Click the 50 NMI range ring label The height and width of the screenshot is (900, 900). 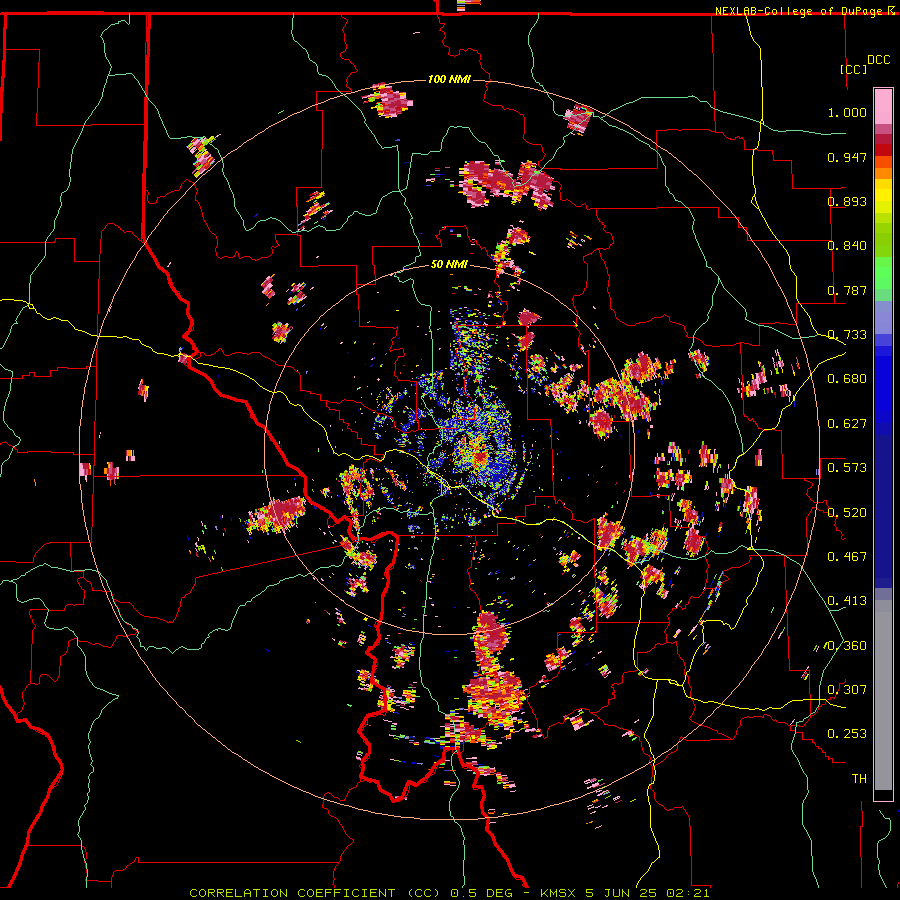(449, 265)
